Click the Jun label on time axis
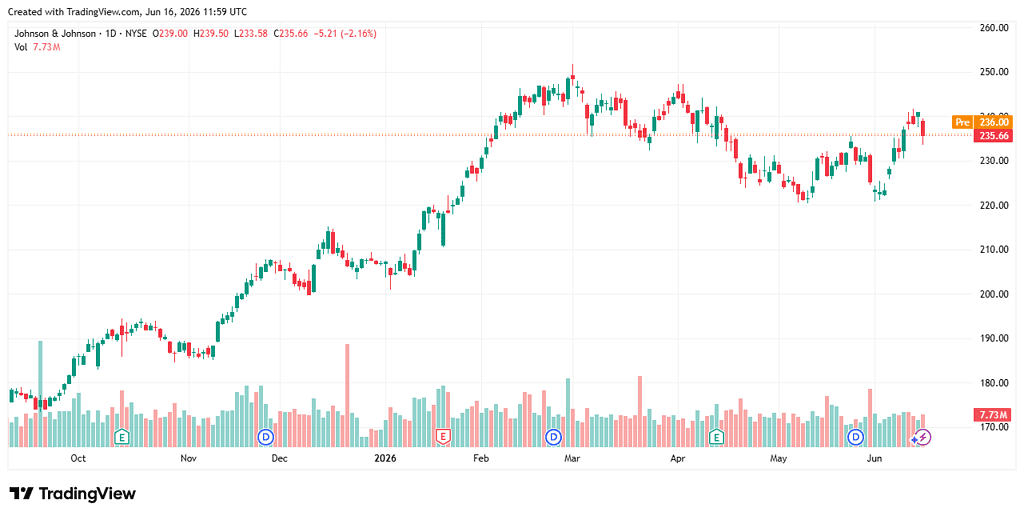 874,459
